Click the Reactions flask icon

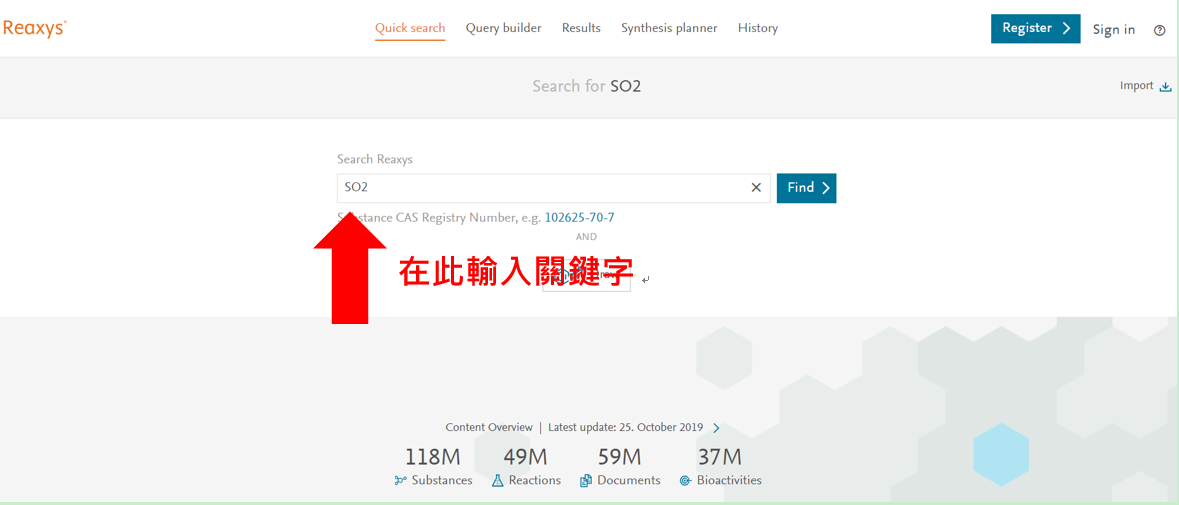click(x=497, y=480)
